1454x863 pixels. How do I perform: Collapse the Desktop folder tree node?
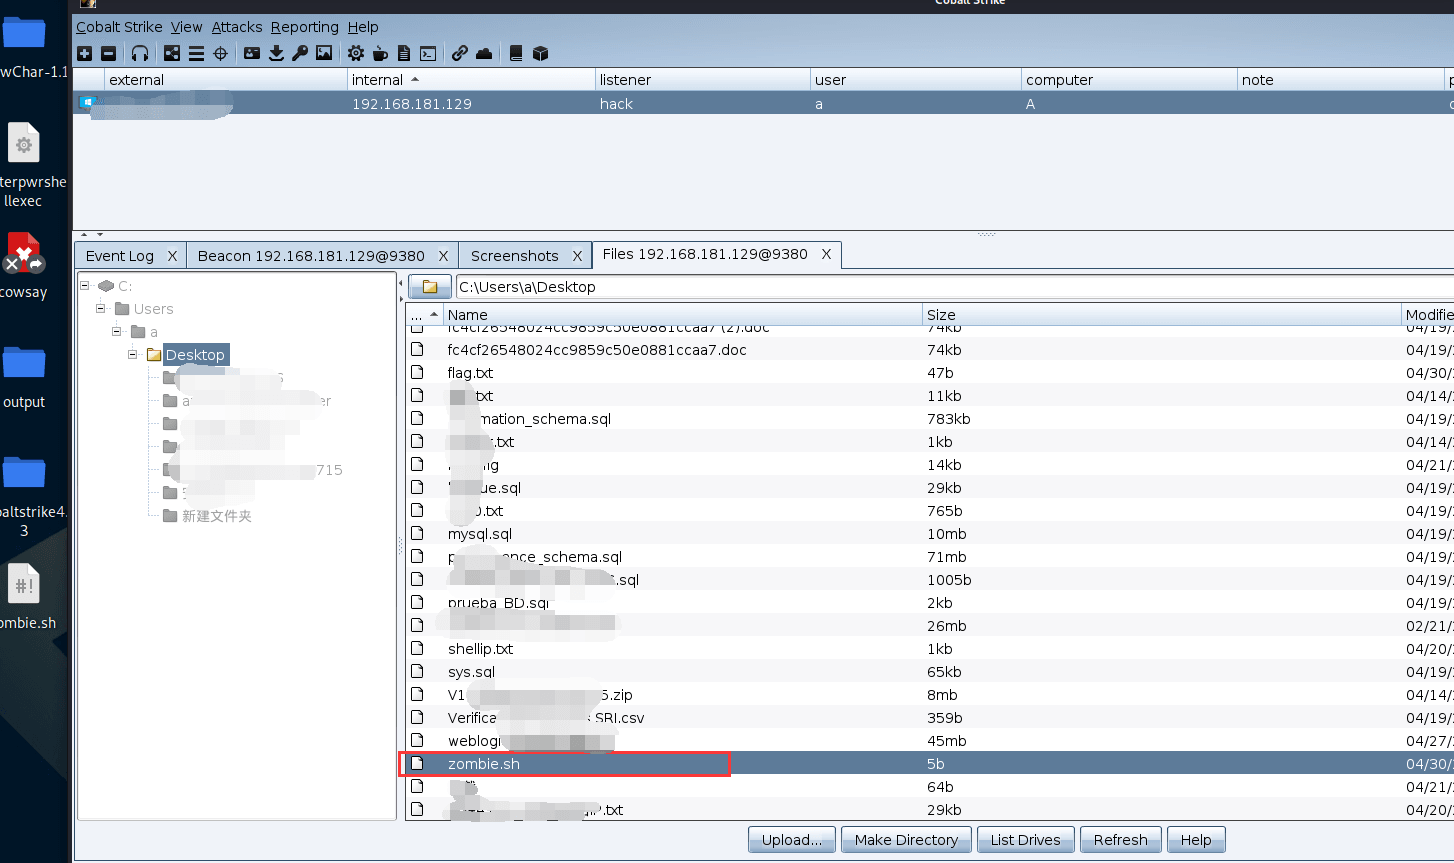click(132, 354)
